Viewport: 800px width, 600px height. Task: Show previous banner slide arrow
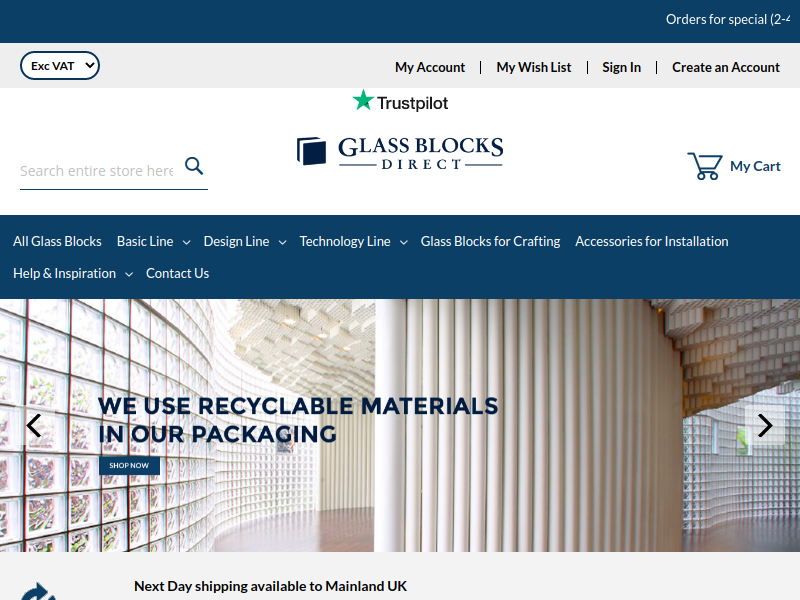34,426
